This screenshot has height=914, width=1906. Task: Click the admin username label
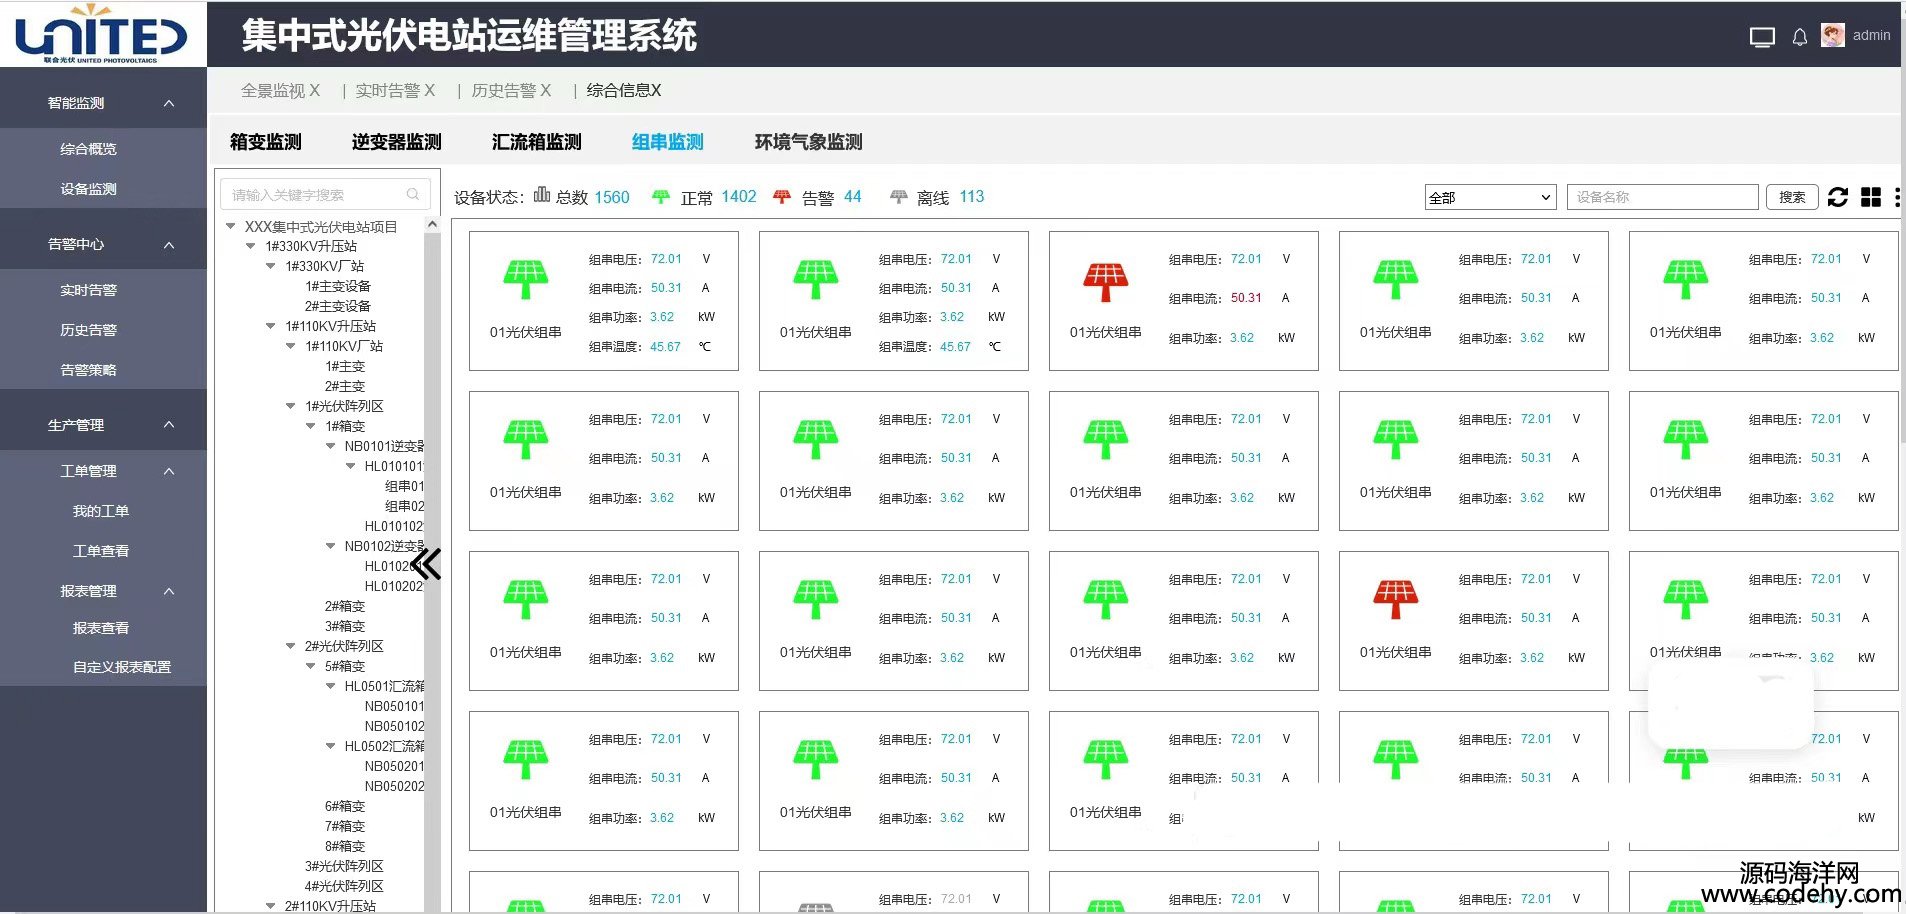pyautogui.click(x=1871, y=35)
